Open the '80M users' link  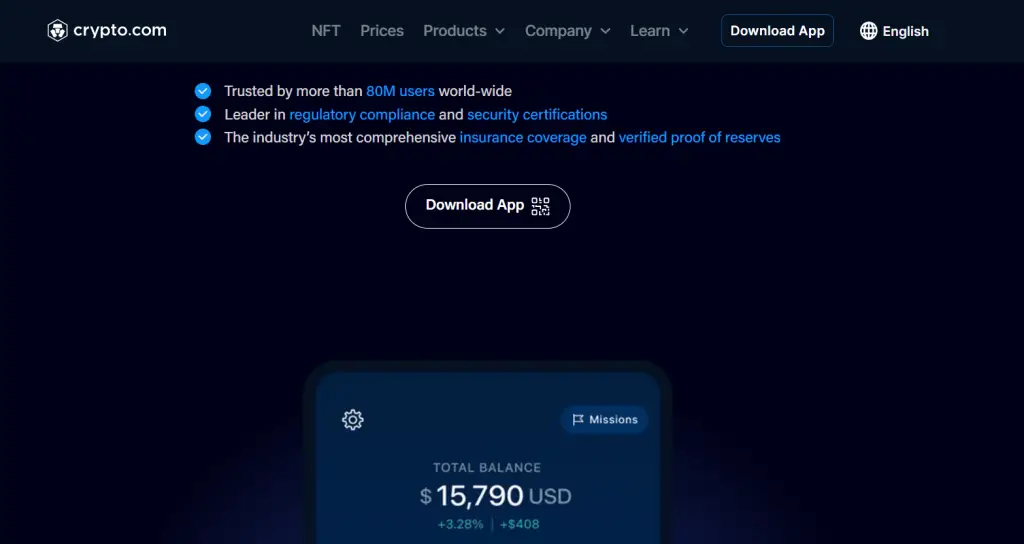[400, 91]
